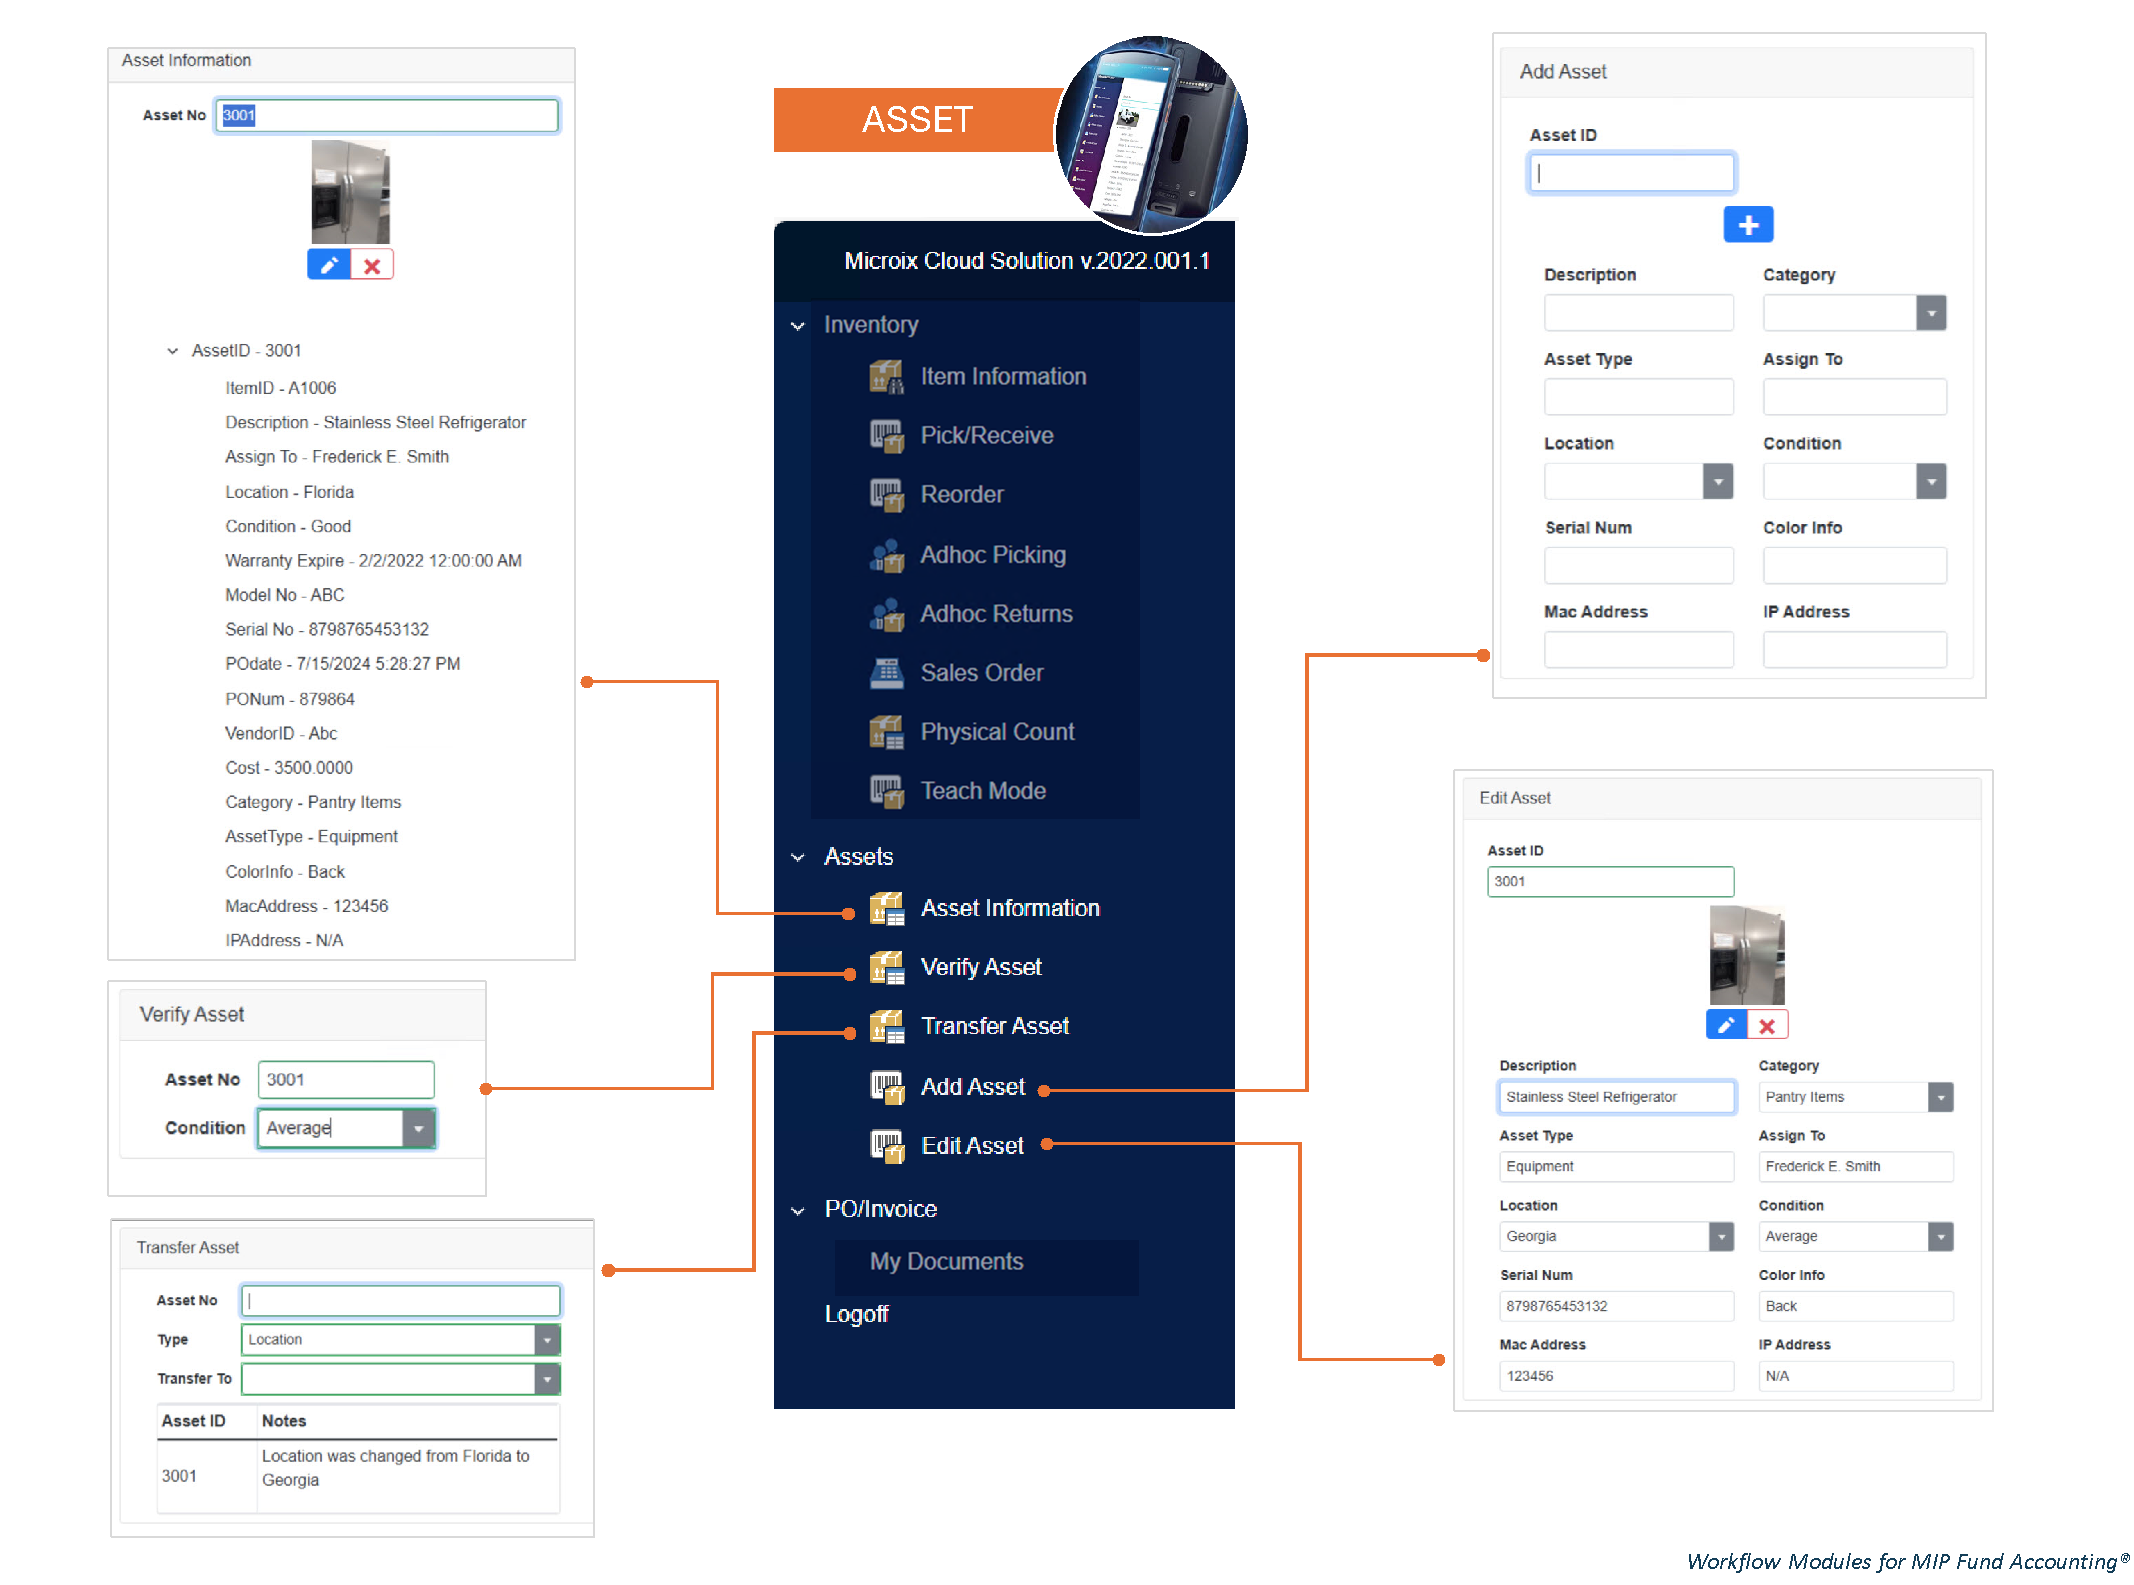Collapse the Inventory menu section
2134x1585 pixels.
(x=798, y=326)
